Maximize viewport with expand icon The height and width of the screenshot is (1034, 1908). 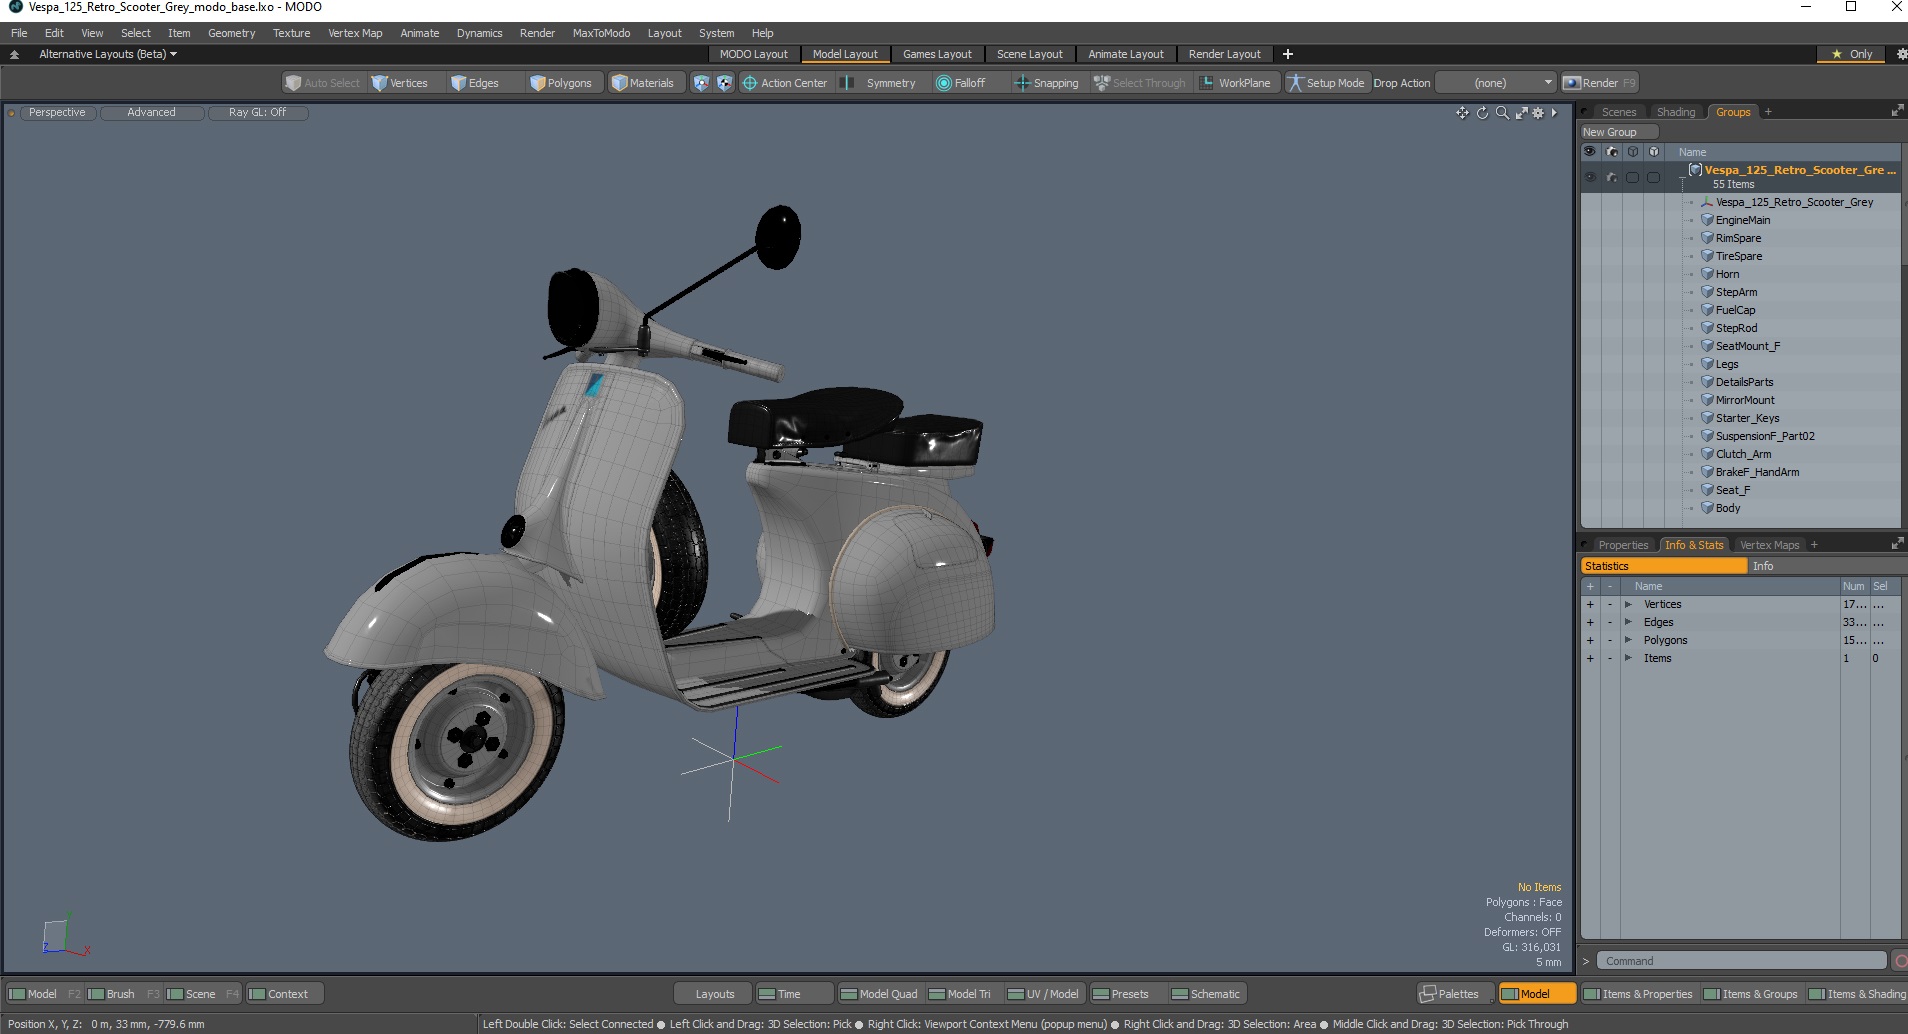(x=1521, y=113)
